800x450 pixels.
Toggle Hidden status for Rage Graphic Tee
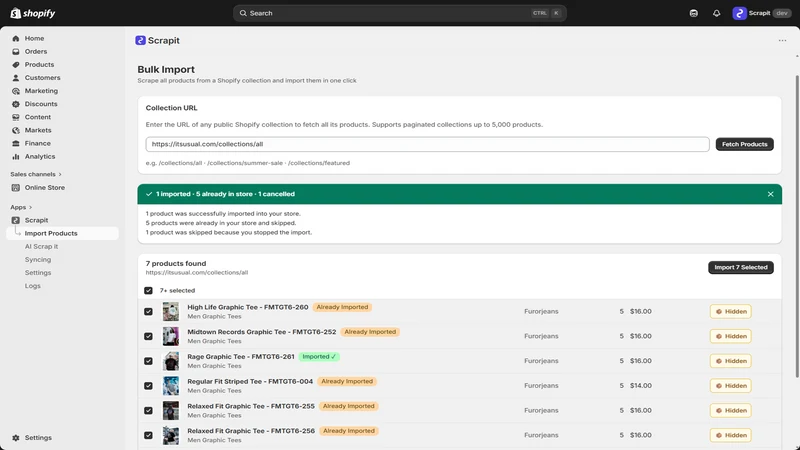(731, 361)
